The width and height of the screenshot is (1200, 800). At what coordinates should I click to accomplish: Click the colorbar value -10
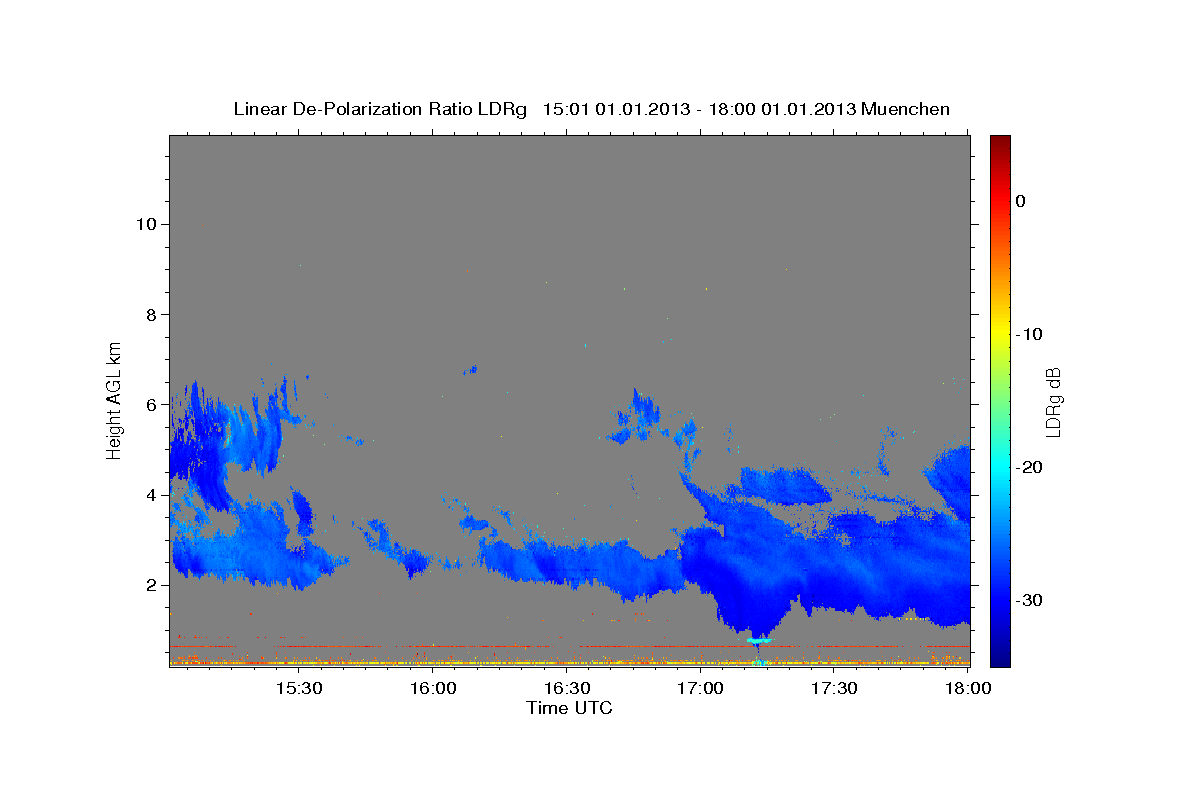point(1030,334)
